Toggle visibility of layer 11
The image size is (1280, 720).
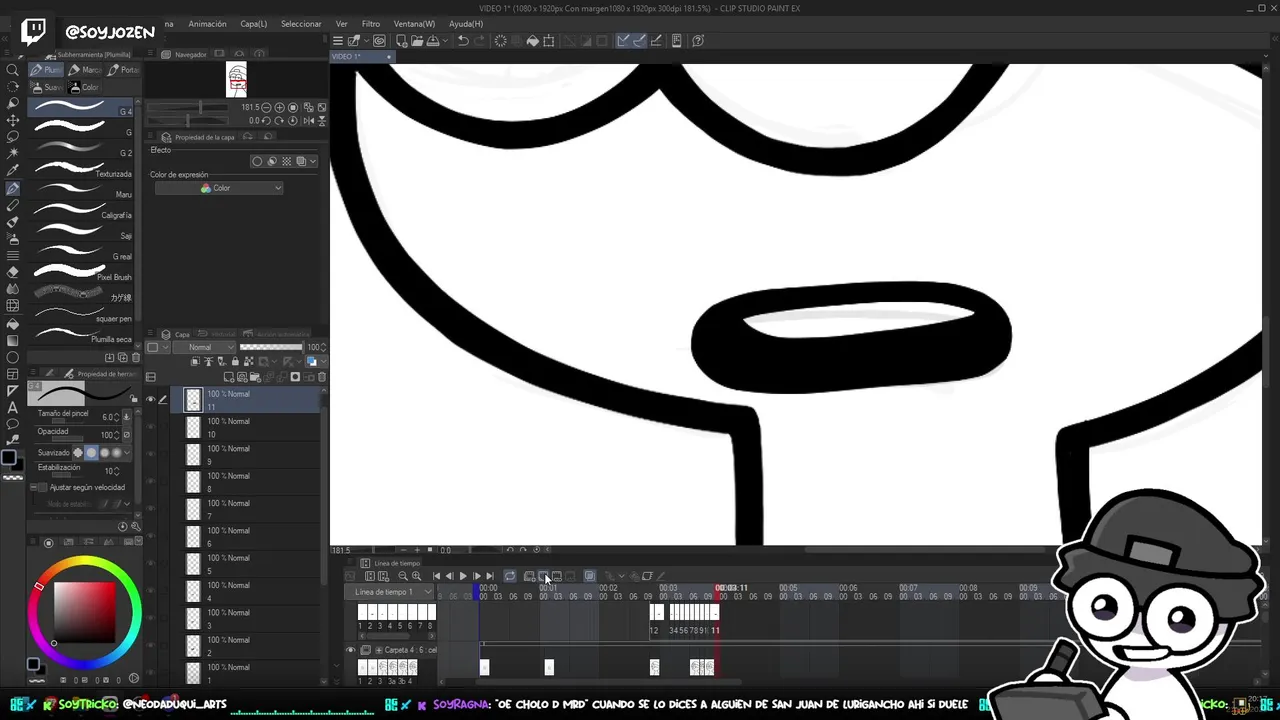[151, 400]
